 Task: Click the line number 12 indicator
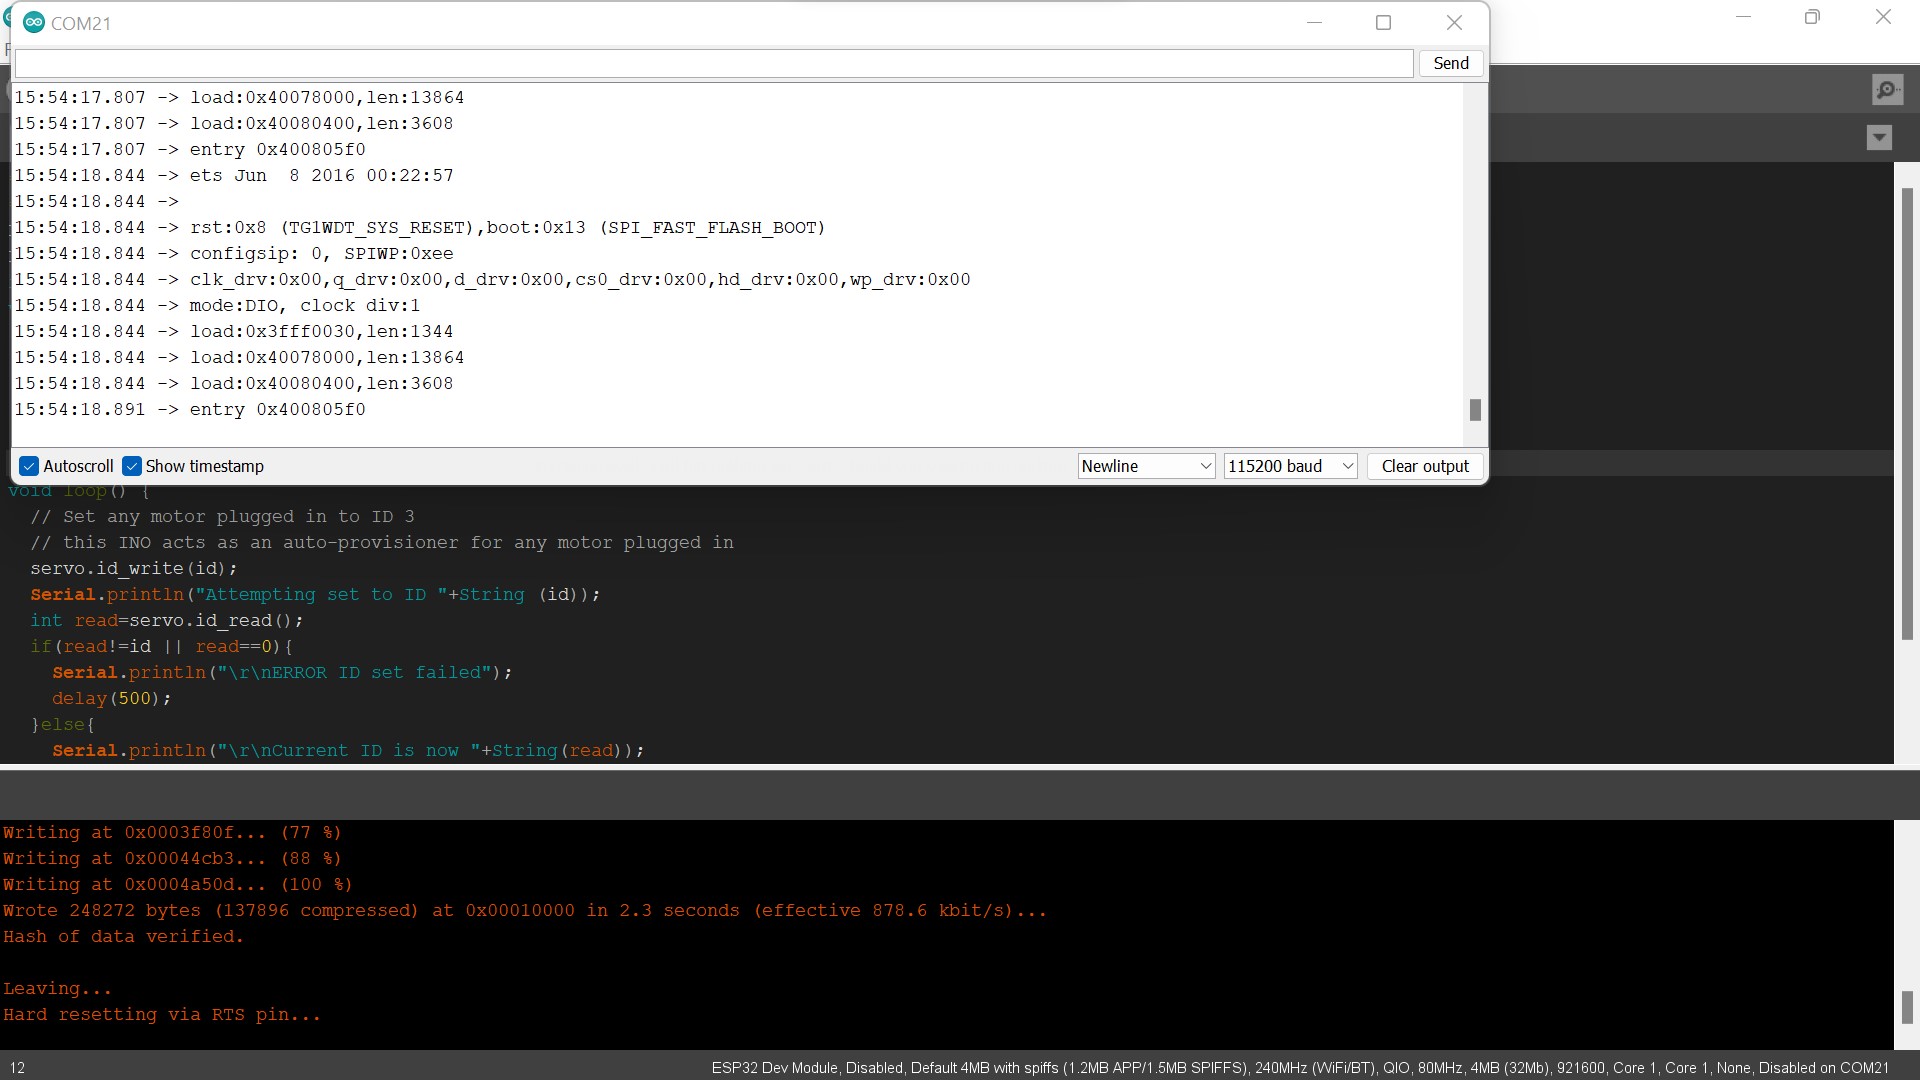pos(18,1067)
